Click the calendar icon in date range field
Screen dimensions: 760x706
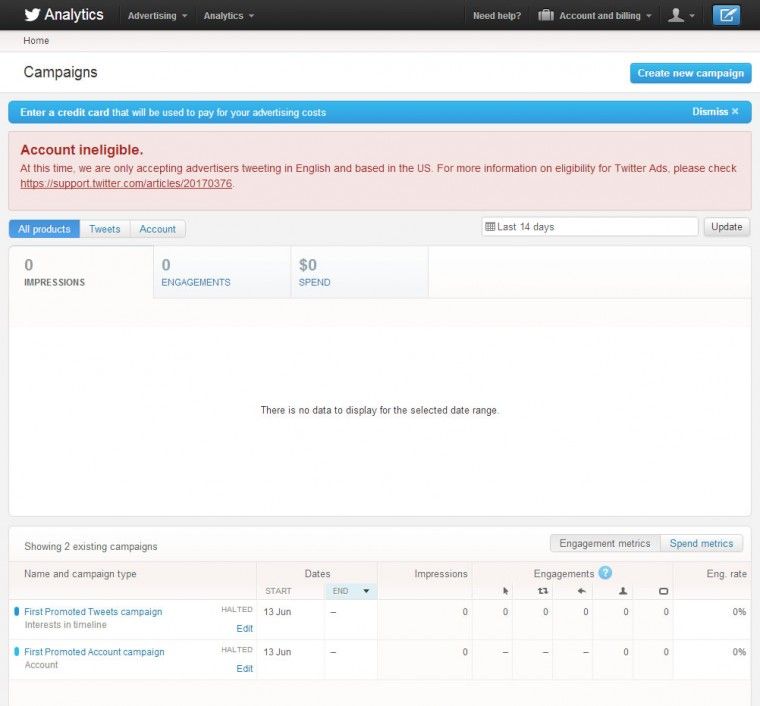point(490,226)
